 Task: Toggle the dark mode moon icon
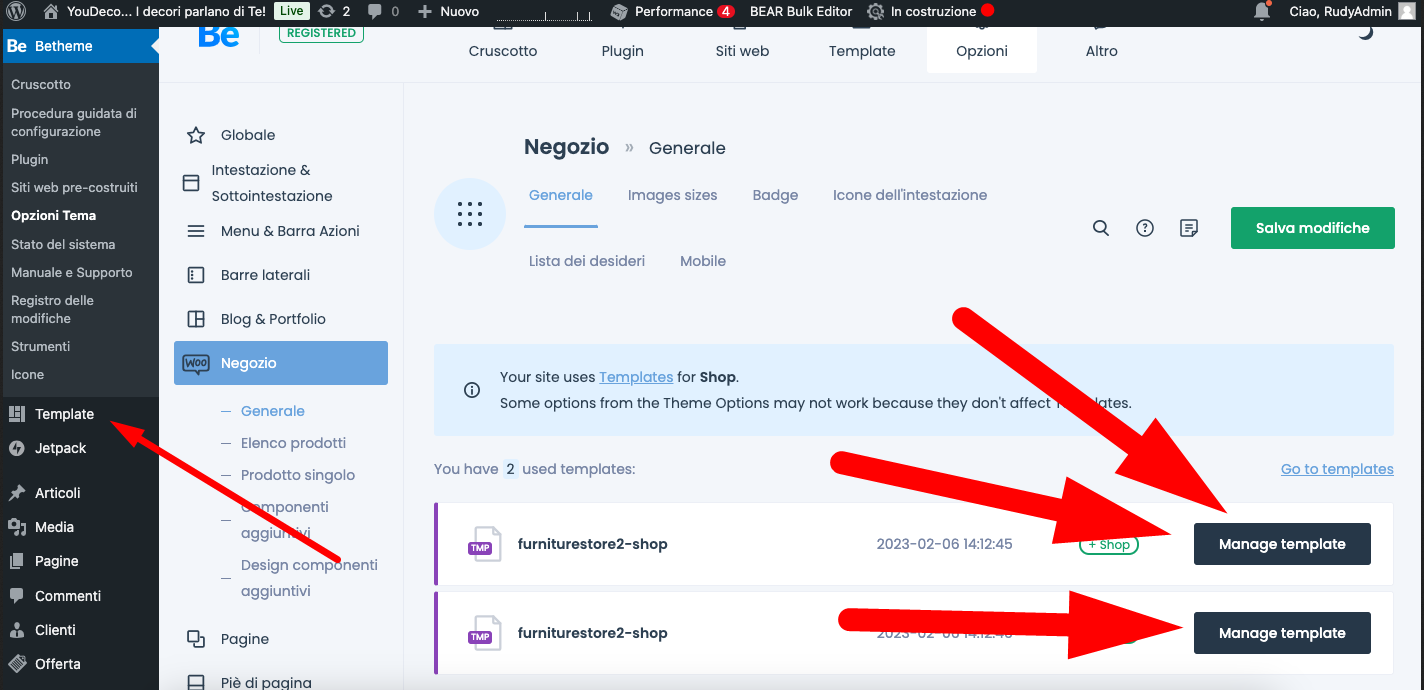1365,32
